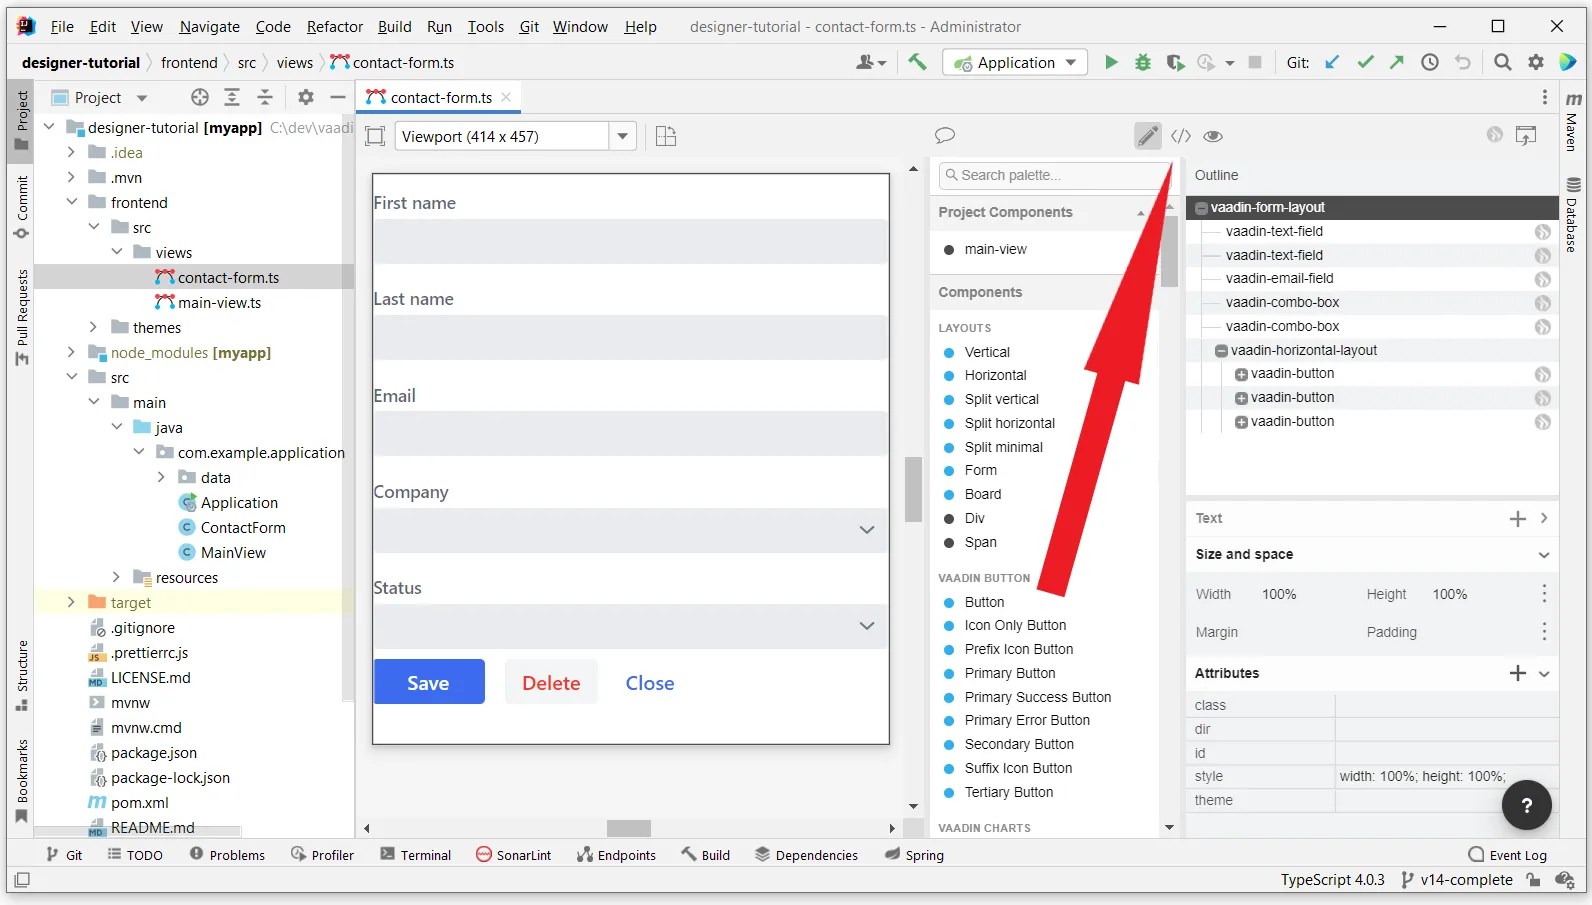1592x905 pixels.
Task: Click the Text section plus icon
Action: coord(1518,518)
